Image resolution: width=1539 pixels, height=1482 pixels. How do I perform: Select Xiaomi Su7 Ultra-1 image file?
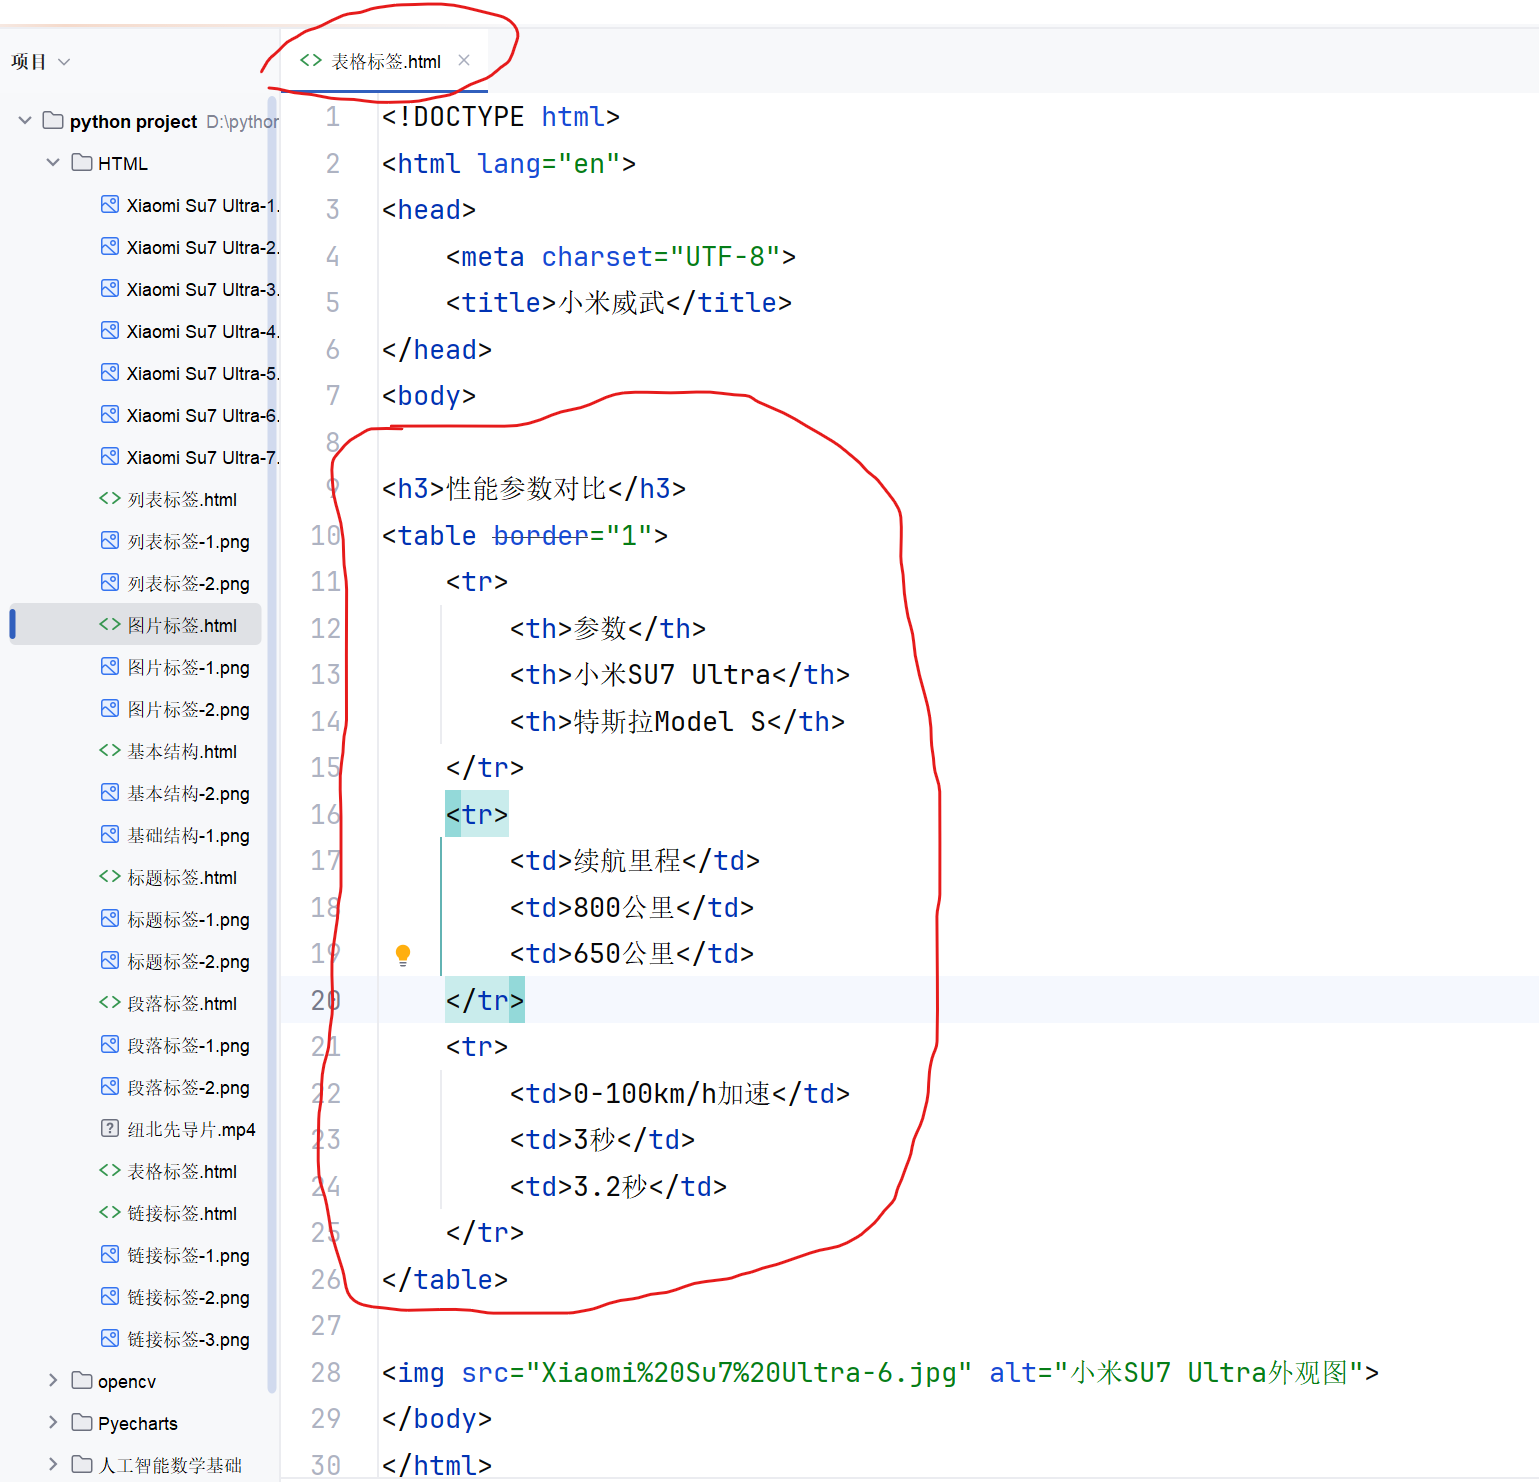point(190,205)
